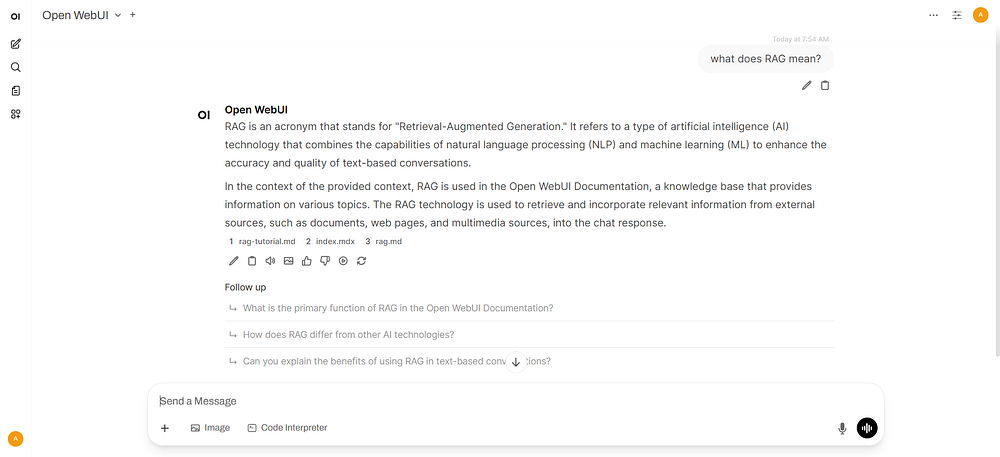
Task: Open the sidebar search icon
Action: tap(16, 68)
